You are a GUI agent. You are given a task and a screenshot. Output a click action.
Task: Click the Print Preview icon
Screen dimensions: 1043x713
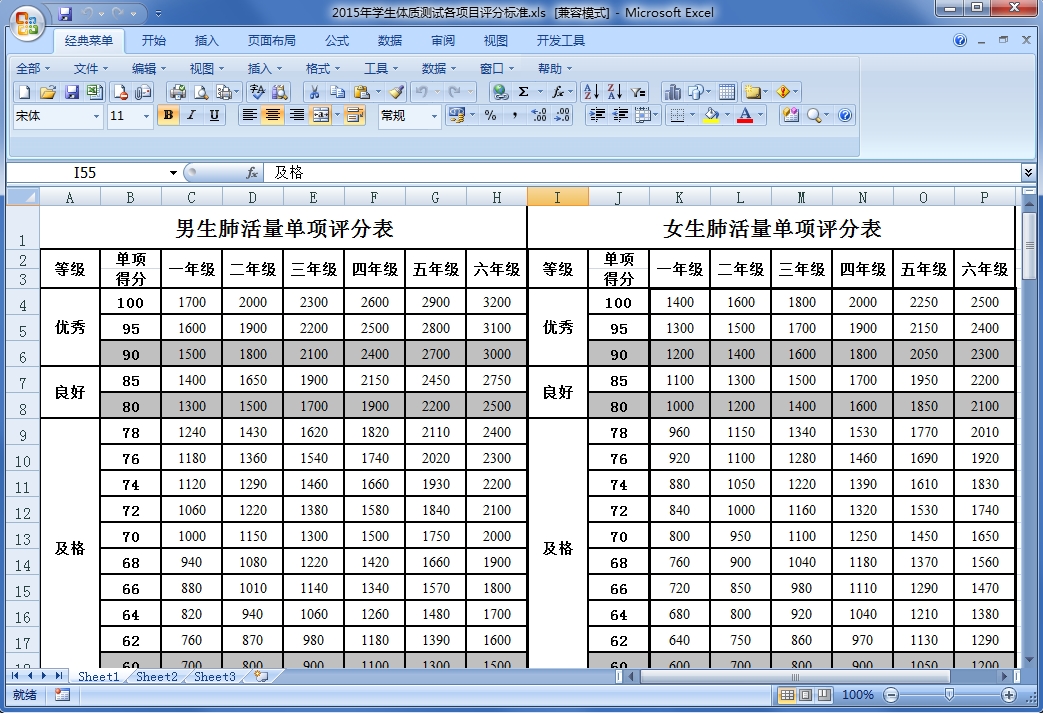[202, 92]
